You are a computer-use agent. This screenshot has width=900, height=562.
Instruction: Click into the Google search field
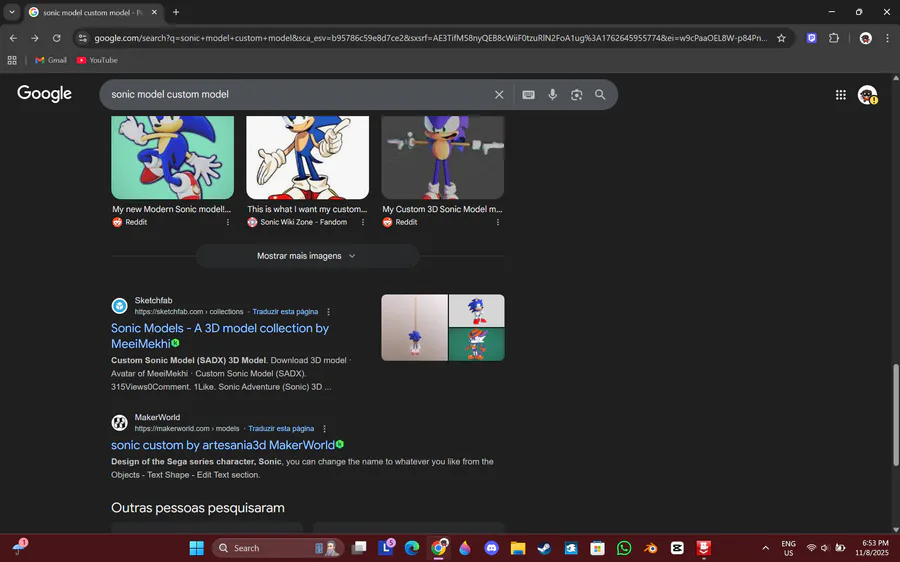coord(298,95)
